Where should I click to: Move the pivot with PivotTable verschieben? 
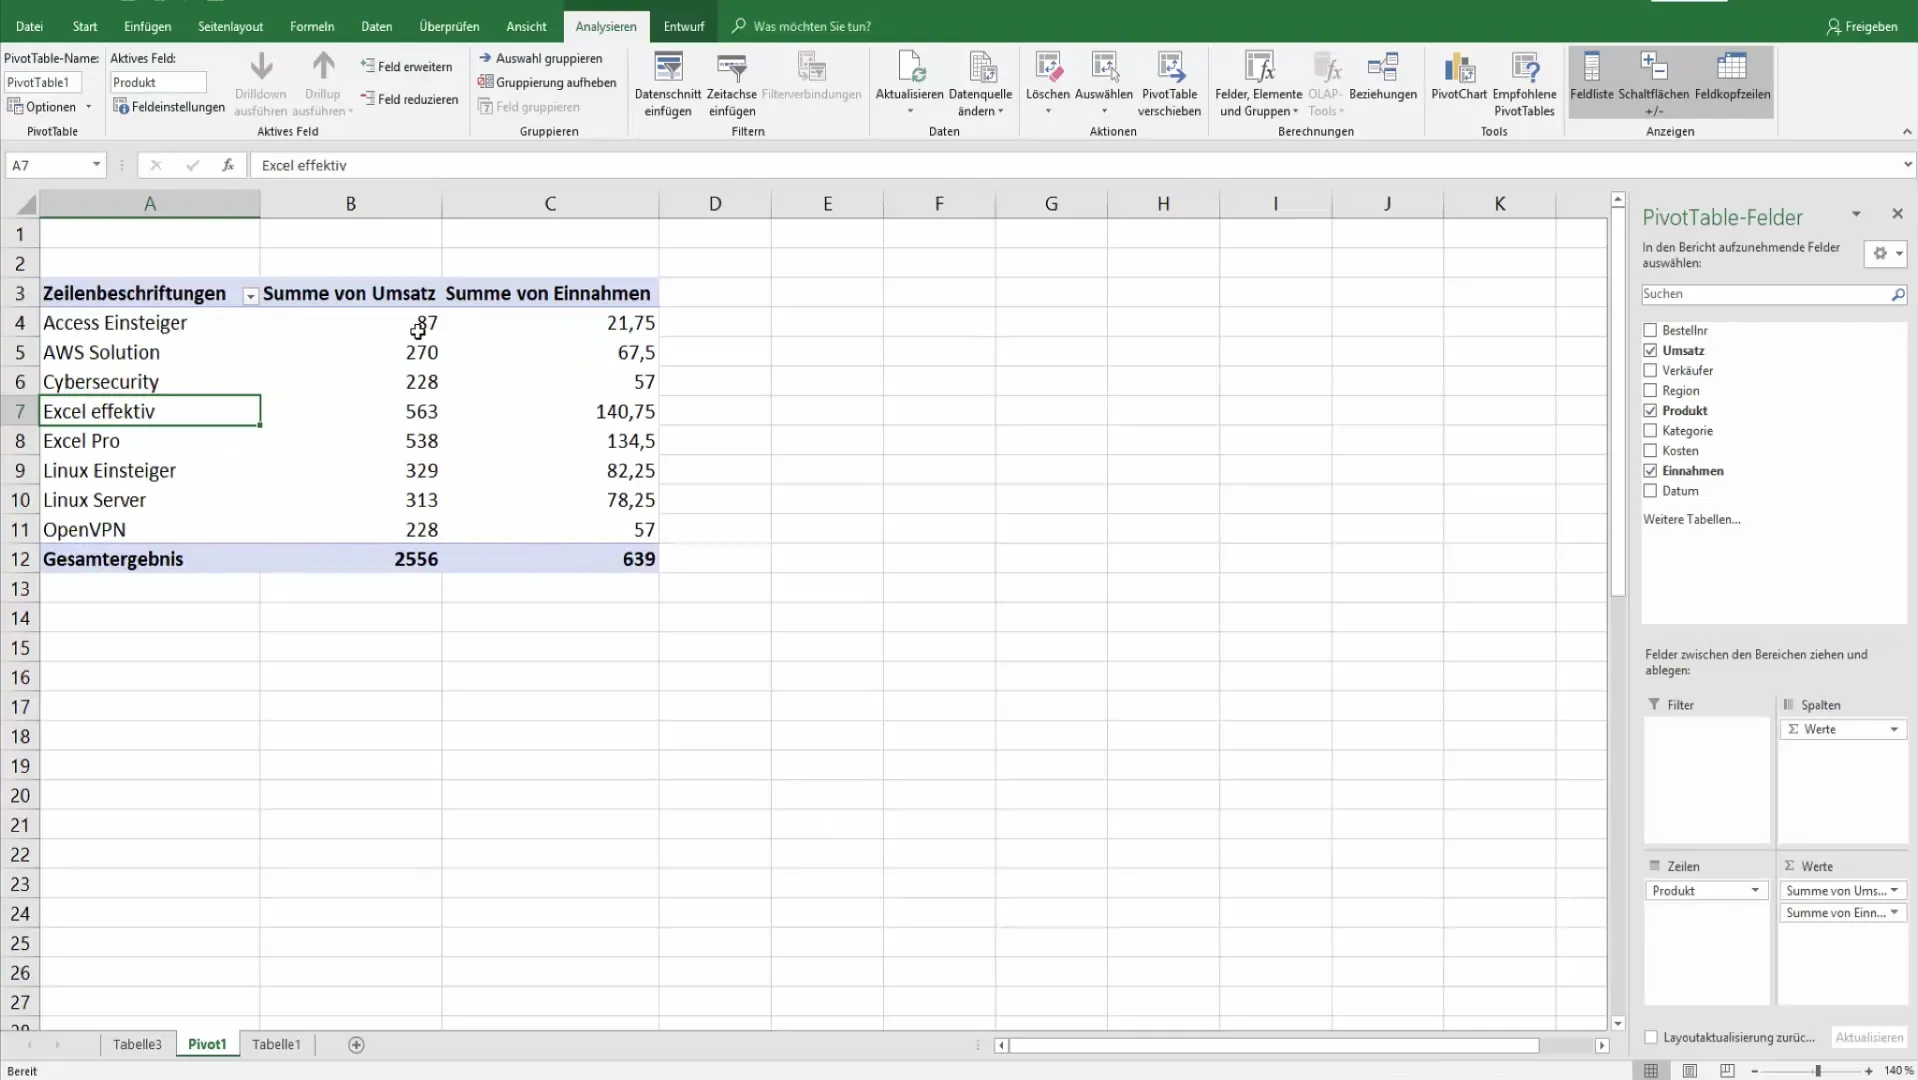click(x=1169, y=85)
